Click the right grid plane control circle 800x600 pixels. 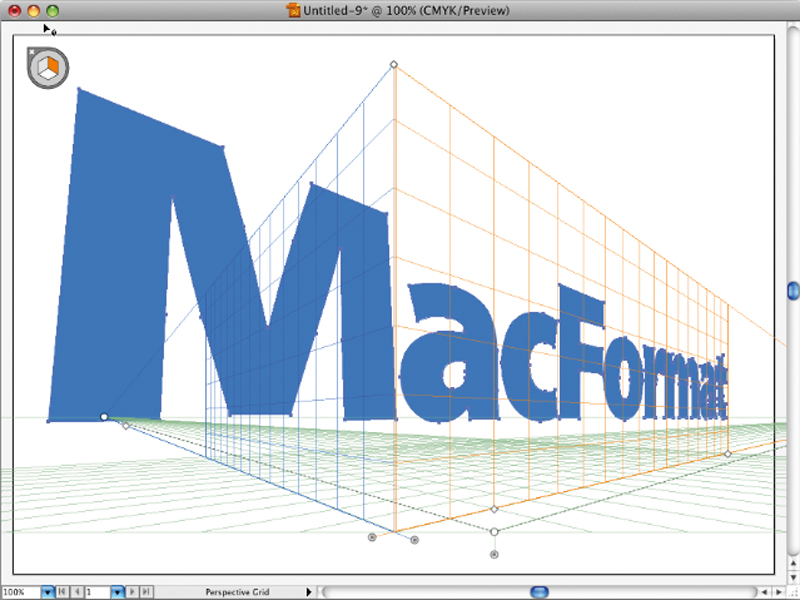tap(414, 540)
